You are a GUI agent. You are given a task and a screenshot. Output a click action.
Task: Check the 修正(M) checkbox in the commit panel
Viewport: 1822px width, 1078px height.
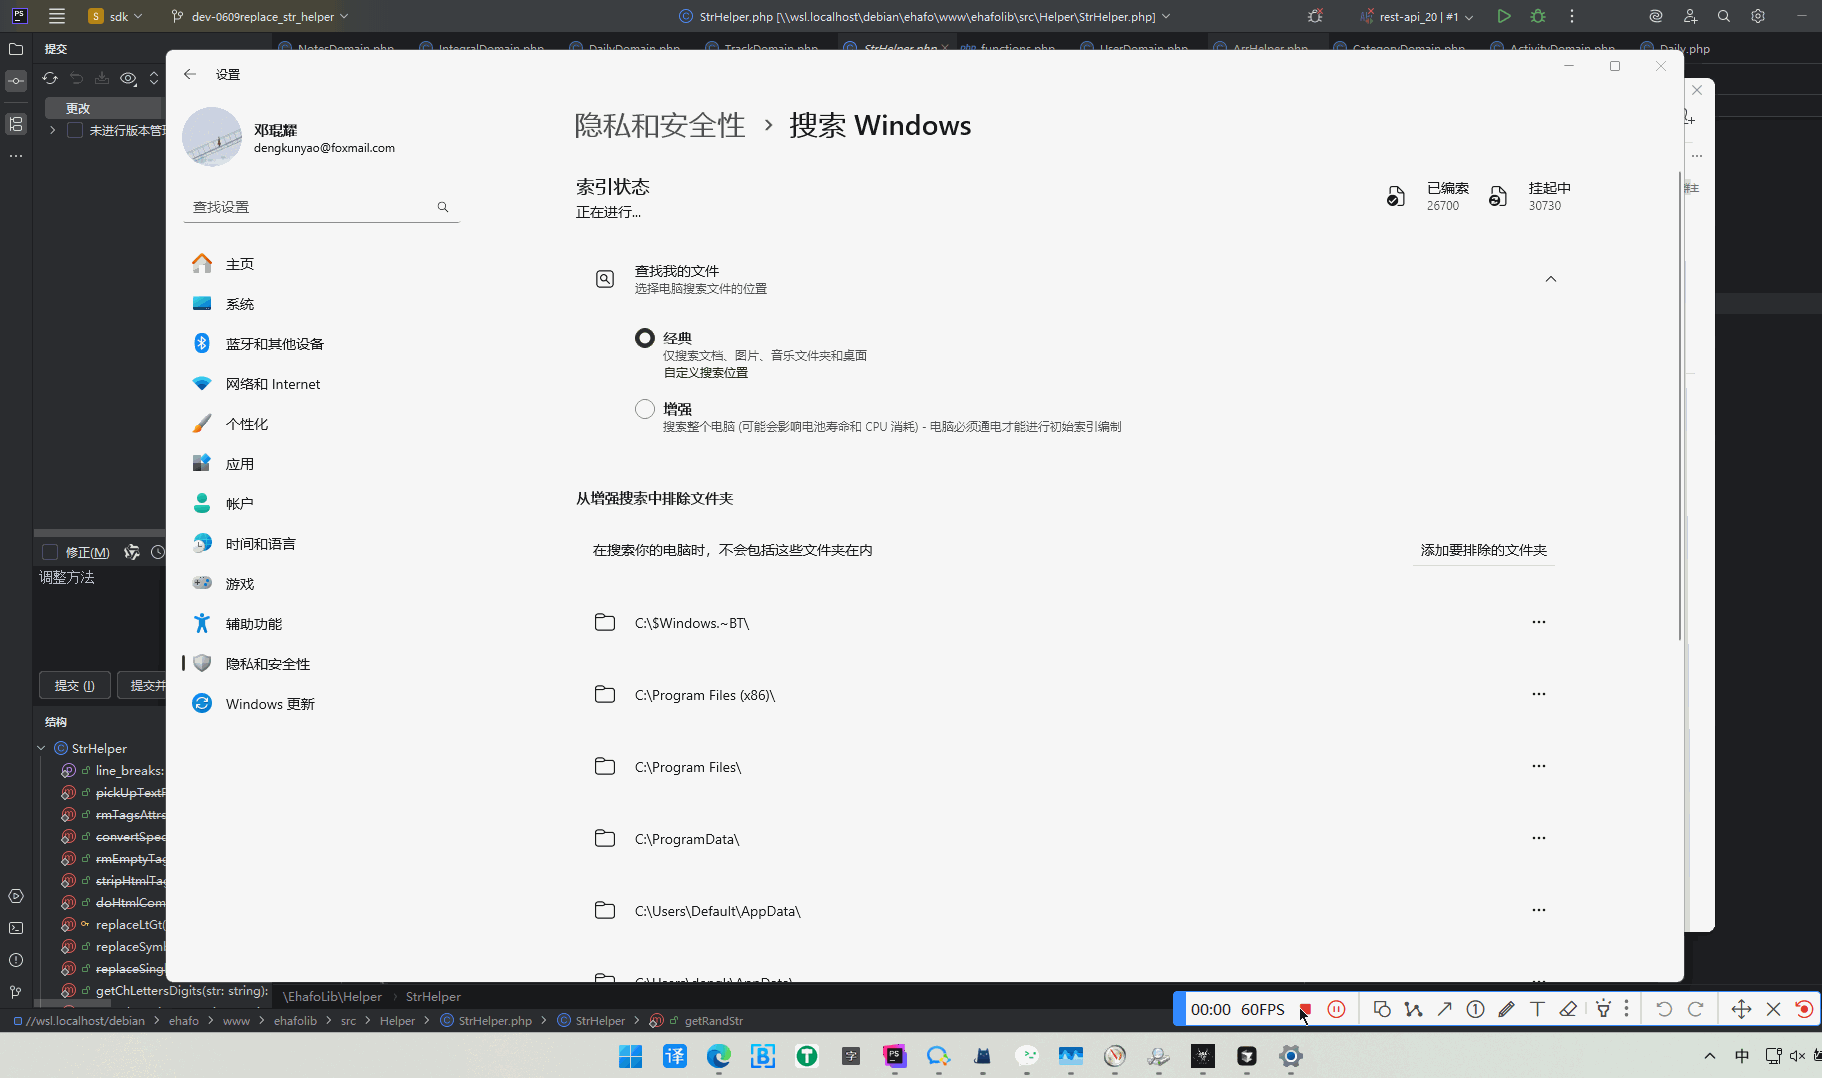(49, 551)
